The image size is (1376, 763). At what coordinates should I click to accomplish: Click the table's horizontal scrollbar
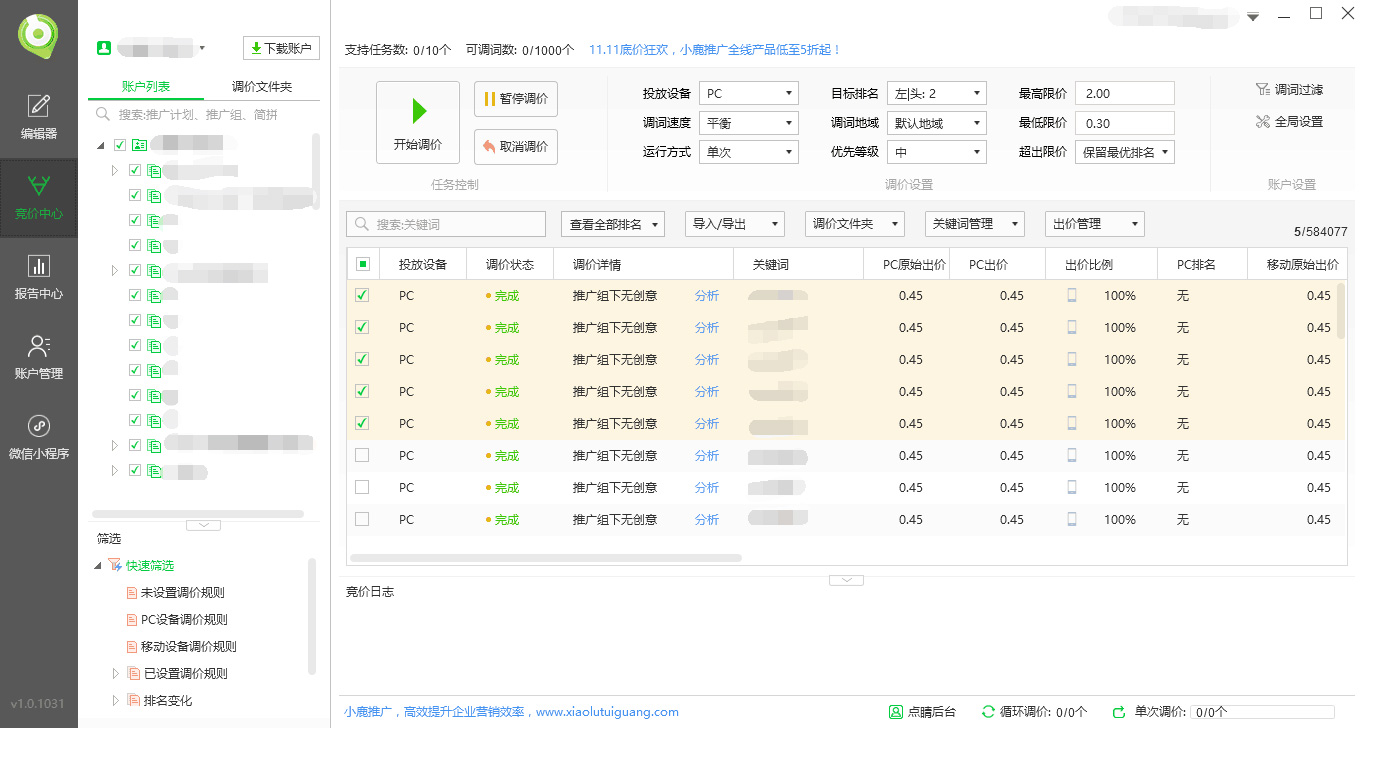coord(546,558)
